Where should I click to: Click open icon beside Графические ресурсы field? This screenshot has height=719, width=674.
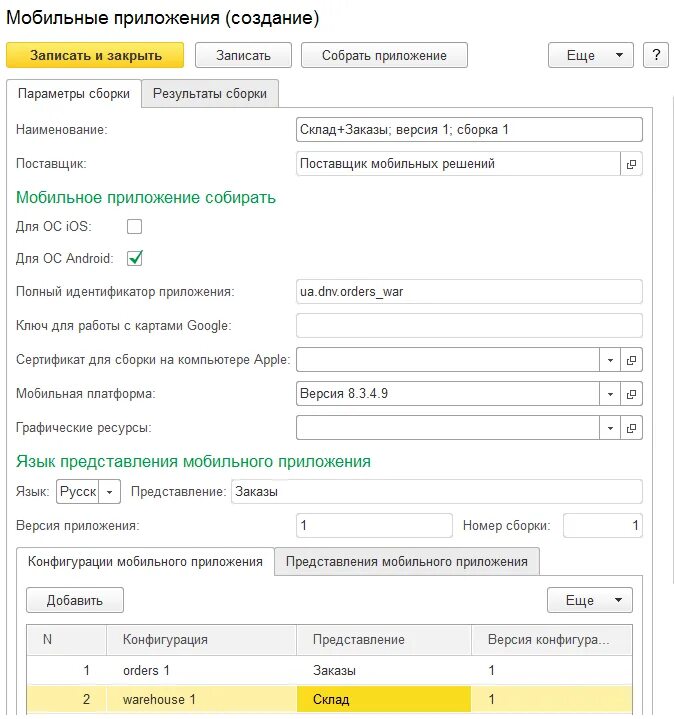click(631, 428)
